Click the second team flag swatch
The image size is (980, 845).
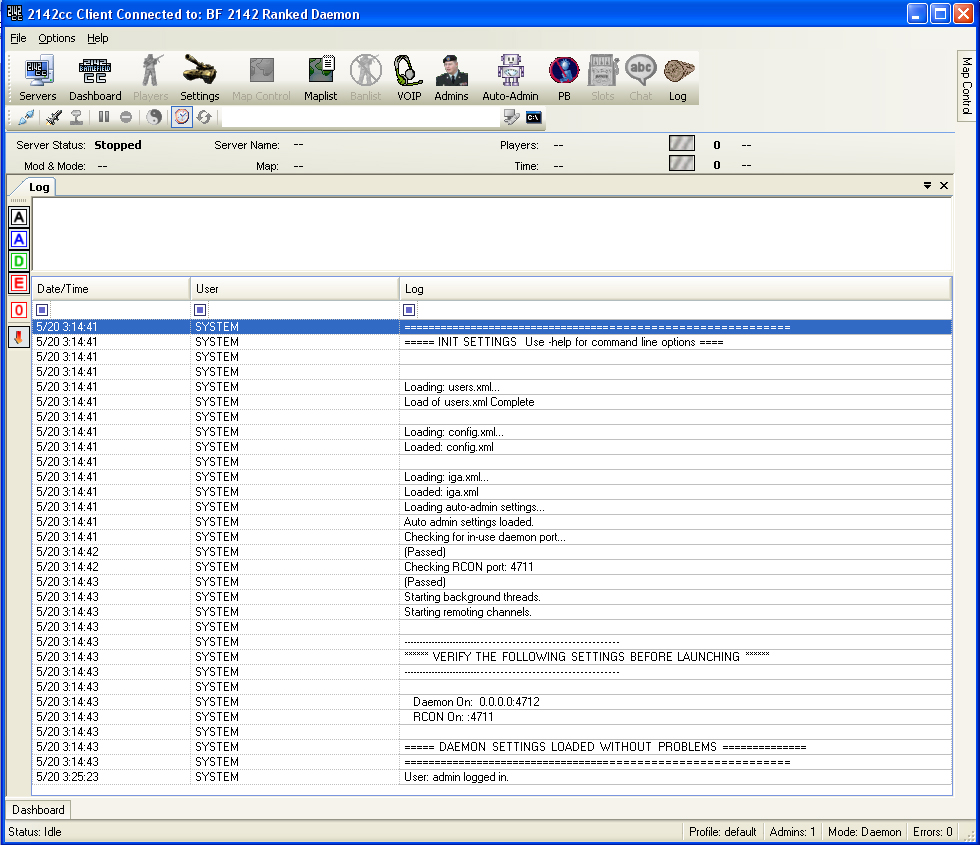click(682, 164)
